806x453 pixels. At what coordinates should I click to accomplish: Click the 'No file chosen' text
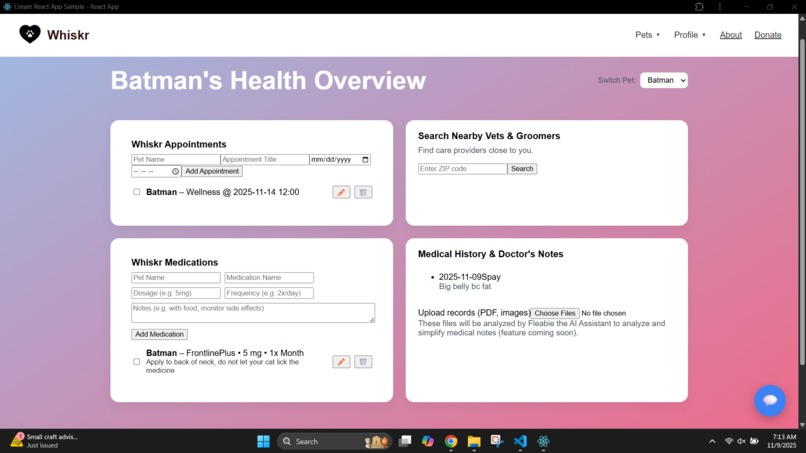603,313
